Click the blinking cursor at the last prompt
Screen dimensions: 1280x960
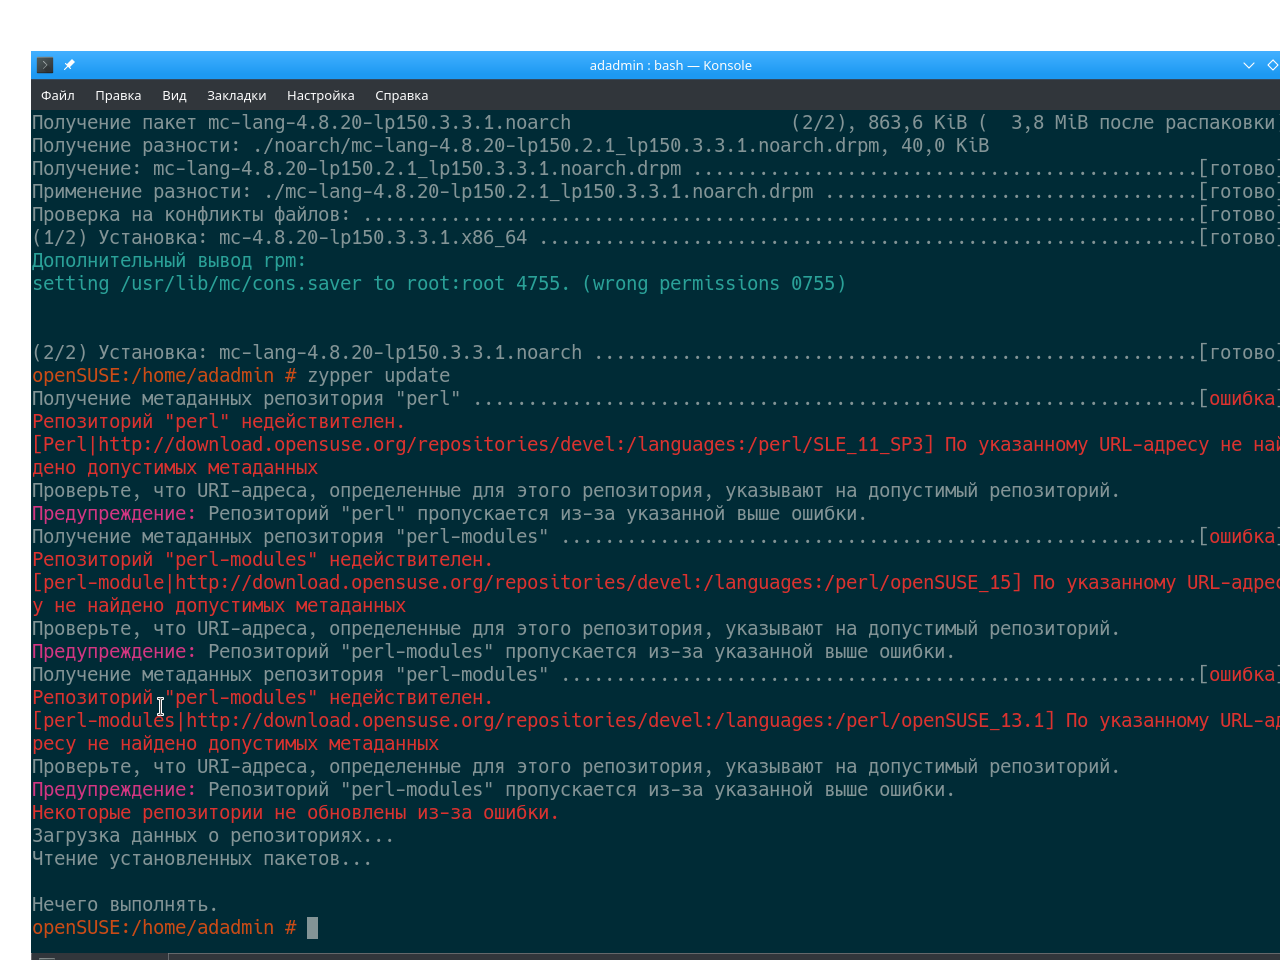point(312,927)
